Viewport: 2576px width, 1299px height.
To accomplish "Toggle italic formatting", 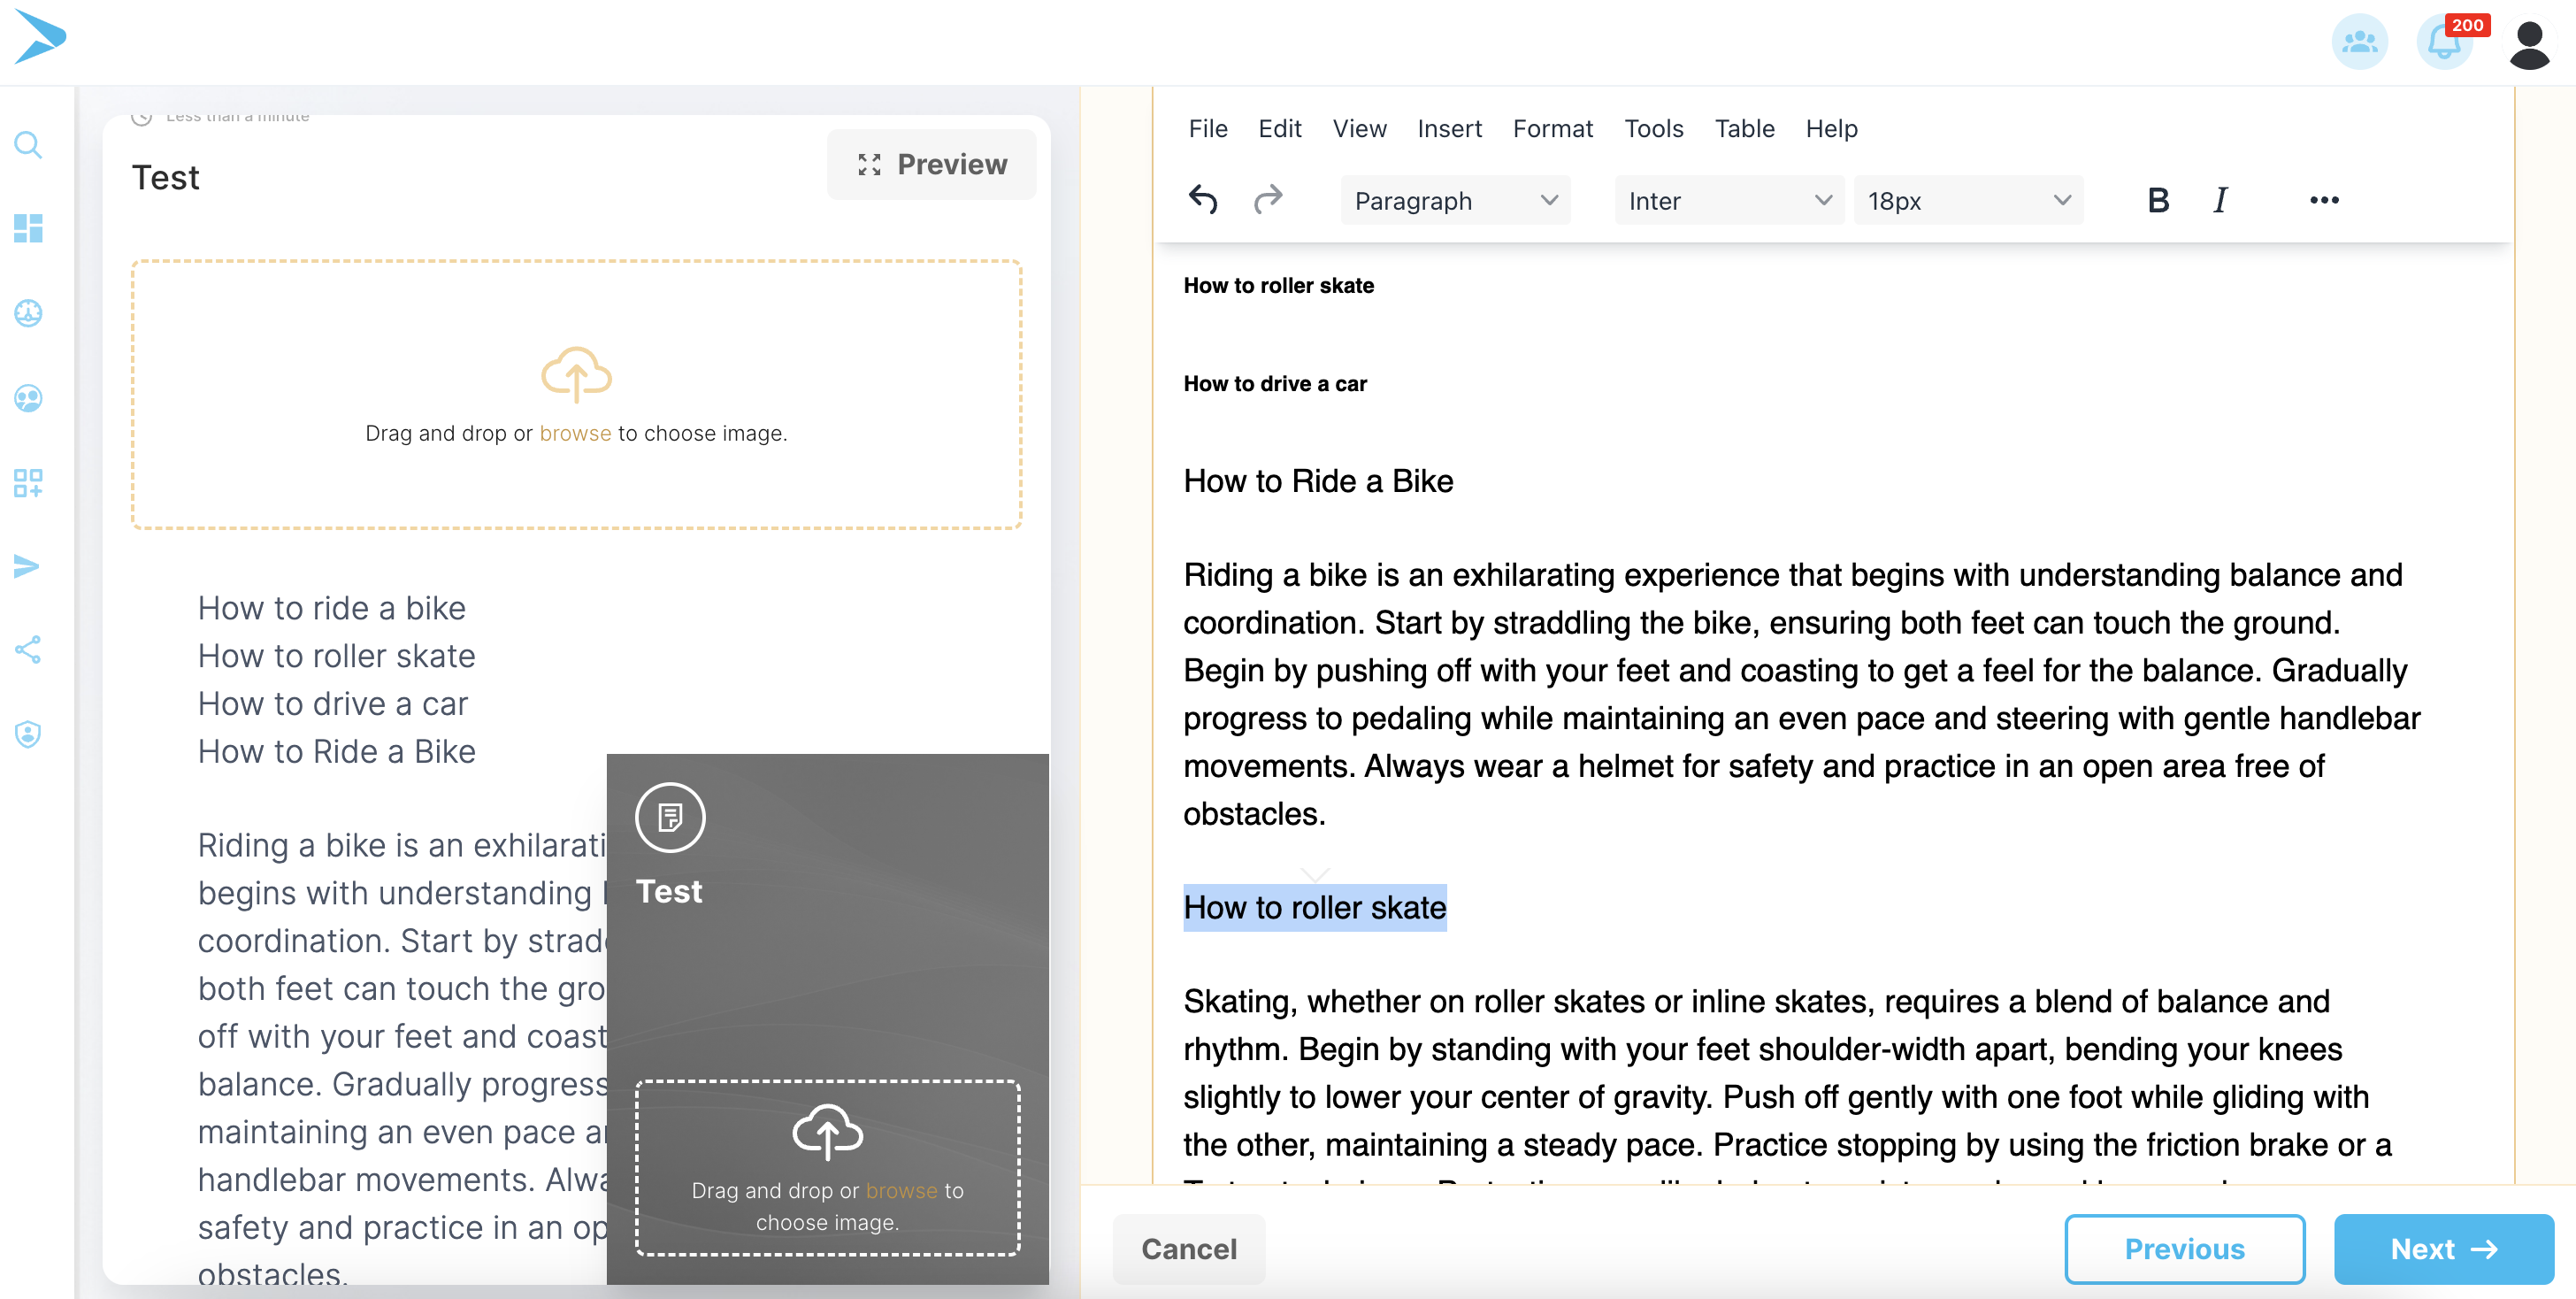I will pyautogui.click(x=2220, y=200).
